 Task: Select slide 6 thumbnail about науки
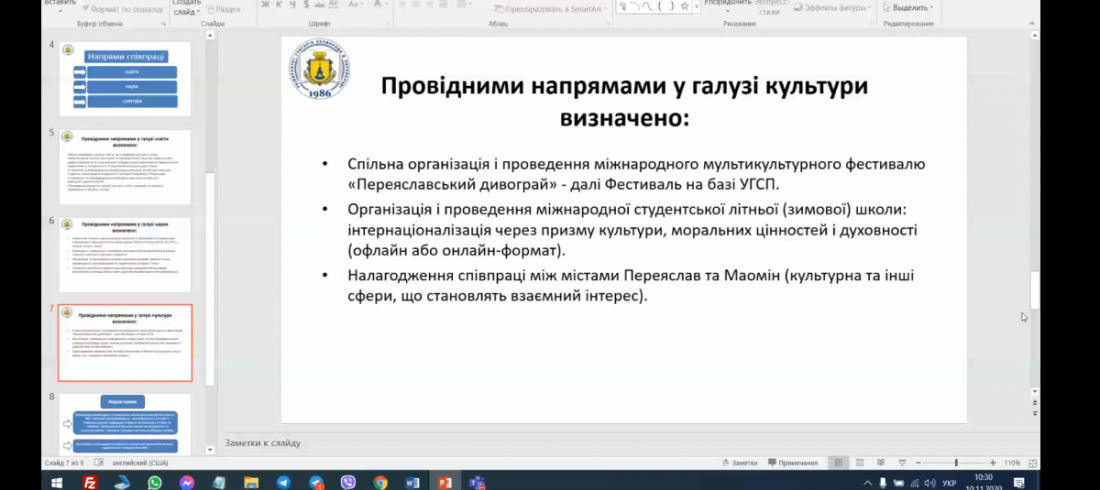coord(125,255)
